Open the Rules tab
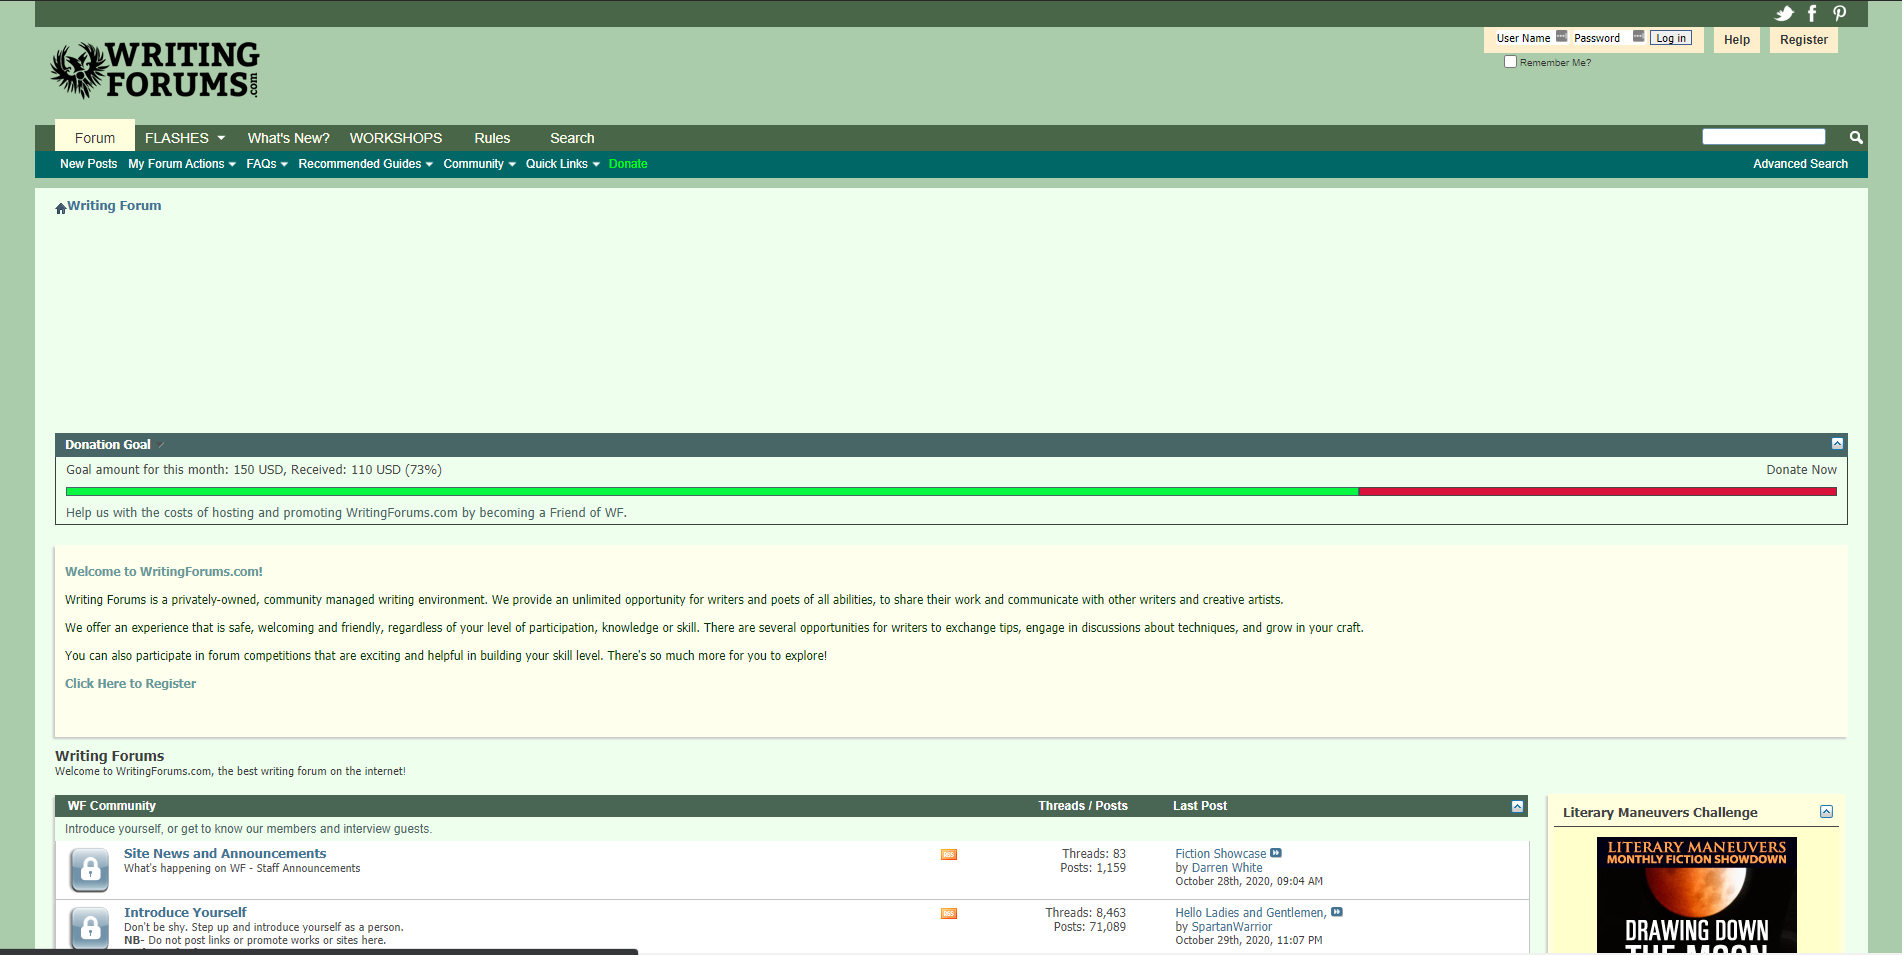Screen dimensions: 1902x955 point(492,138)
